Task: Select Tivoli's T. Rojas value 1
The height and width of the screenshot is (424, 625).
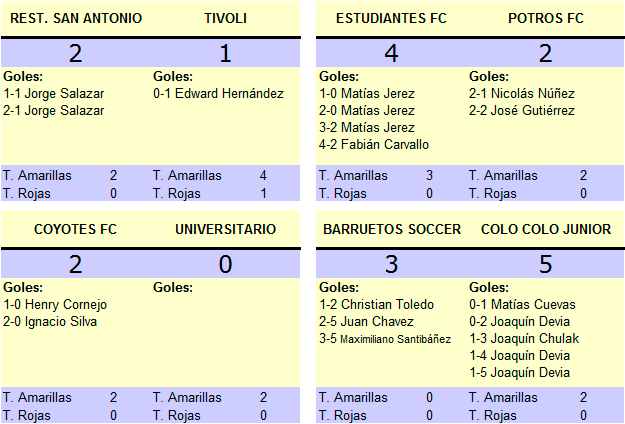Action: 263,194
